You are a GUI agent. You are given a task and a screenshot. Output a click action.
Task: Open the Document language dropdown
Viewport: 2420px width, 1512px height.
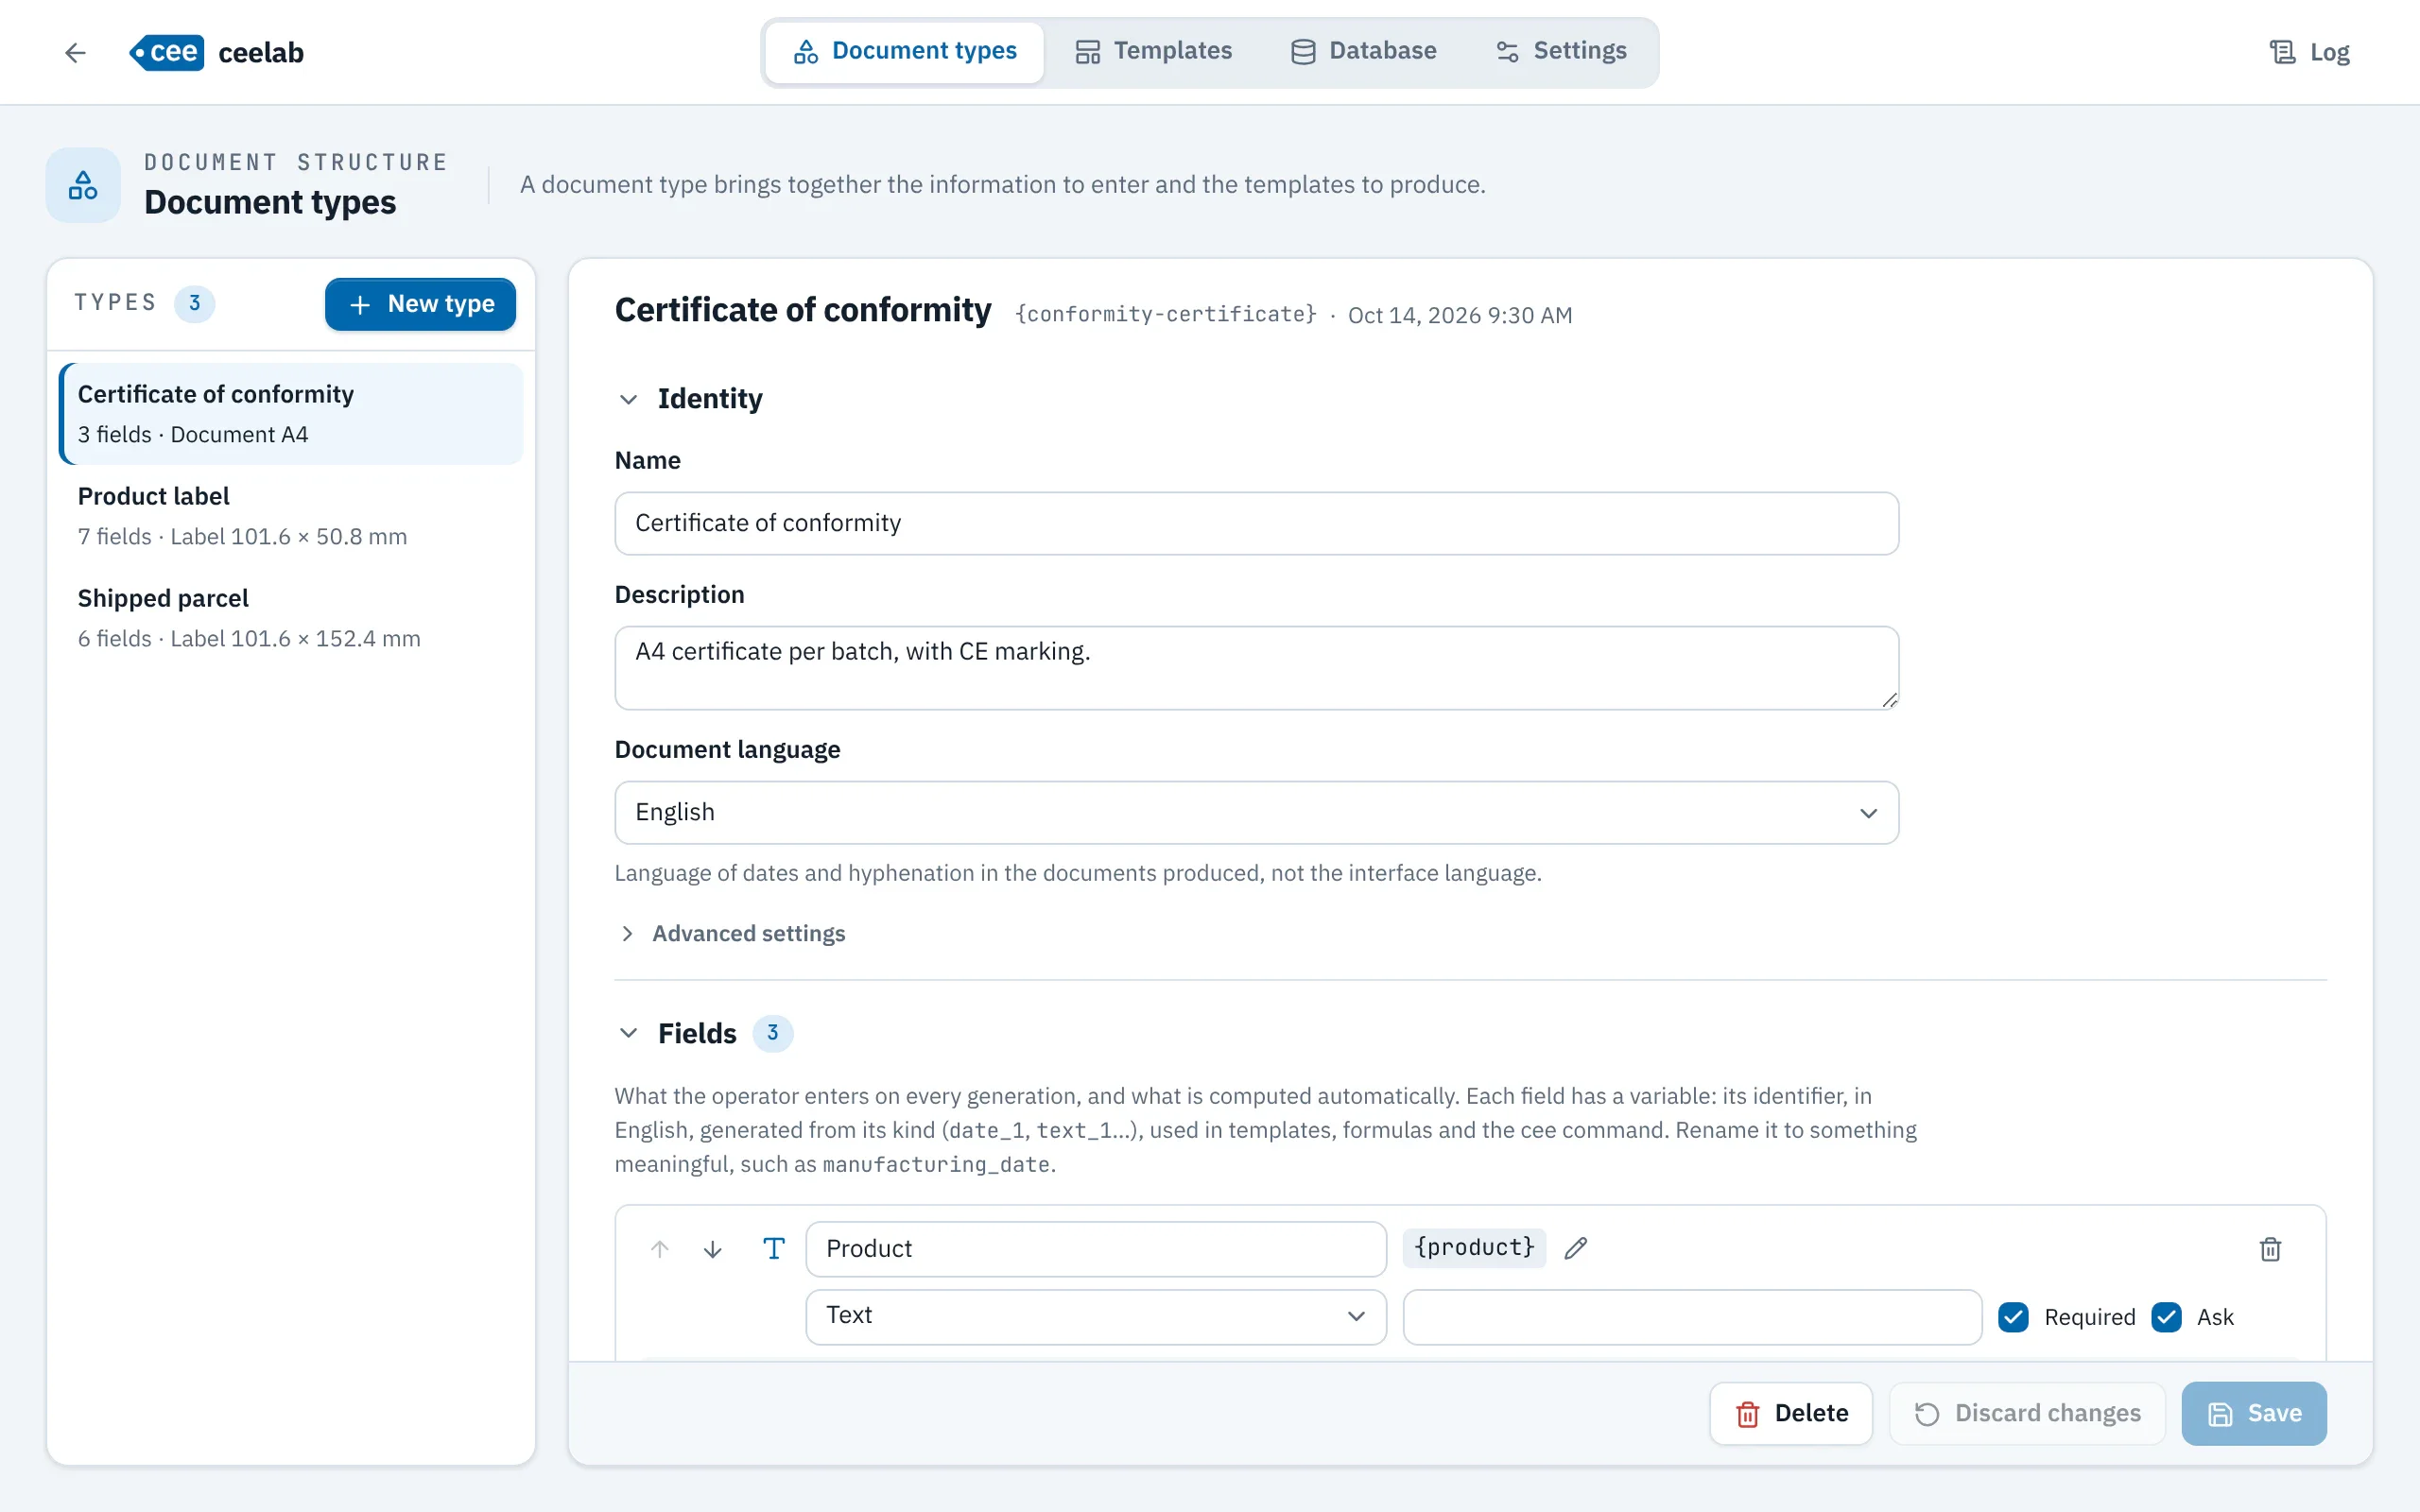tap(1256, 812)
